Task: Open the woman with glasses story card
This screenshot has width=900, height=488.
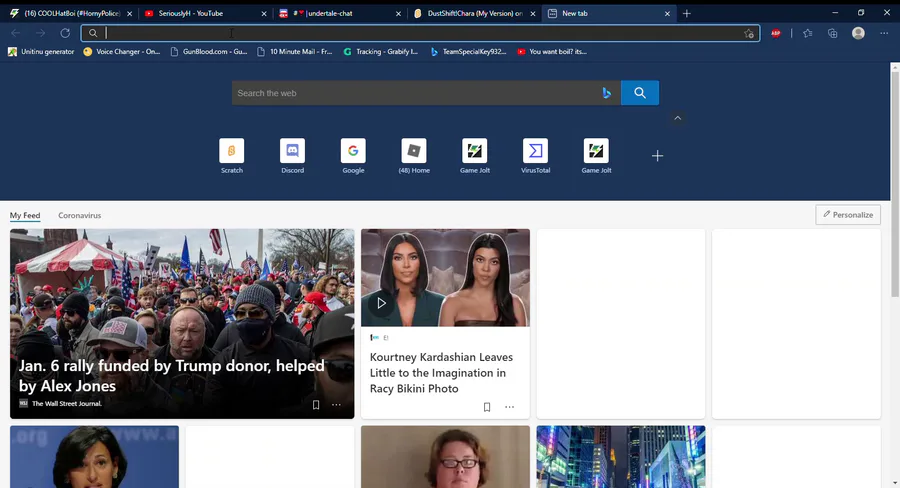Action: click(x=445, y=456)
